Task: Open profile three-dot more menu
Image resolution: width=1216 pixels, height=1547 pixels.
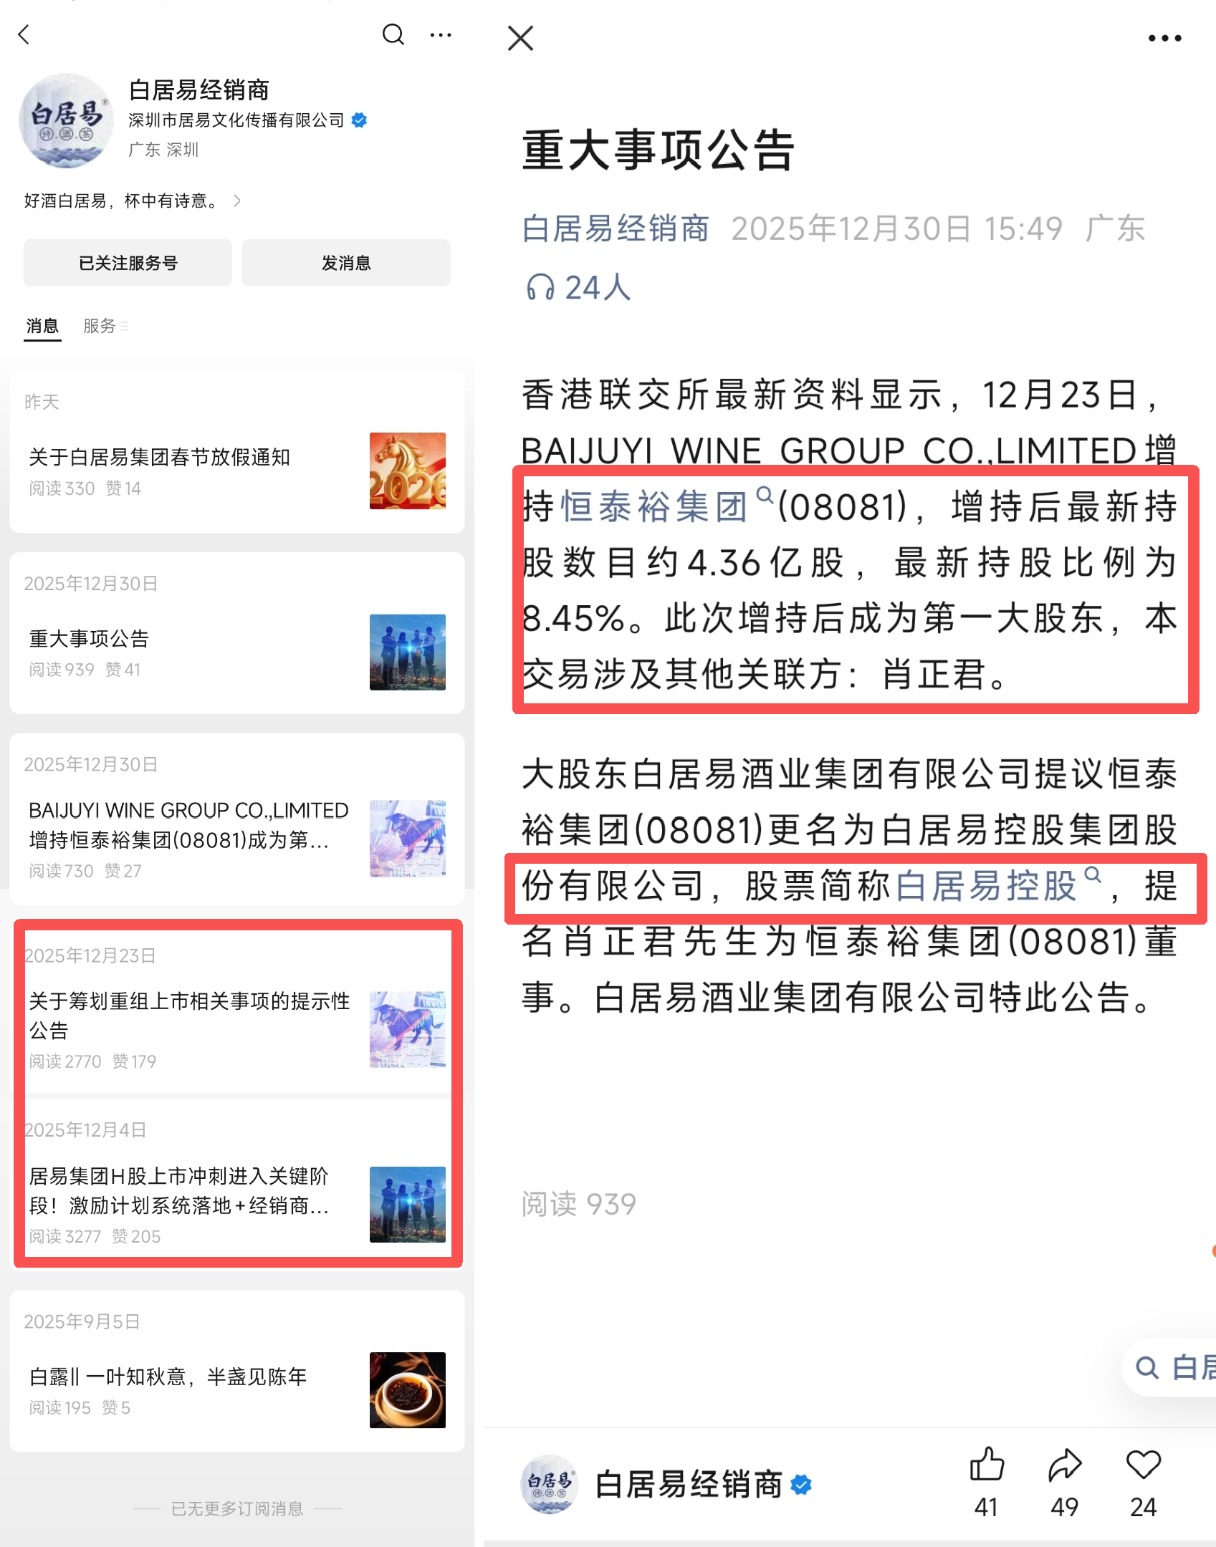Action: pos(441,35)
